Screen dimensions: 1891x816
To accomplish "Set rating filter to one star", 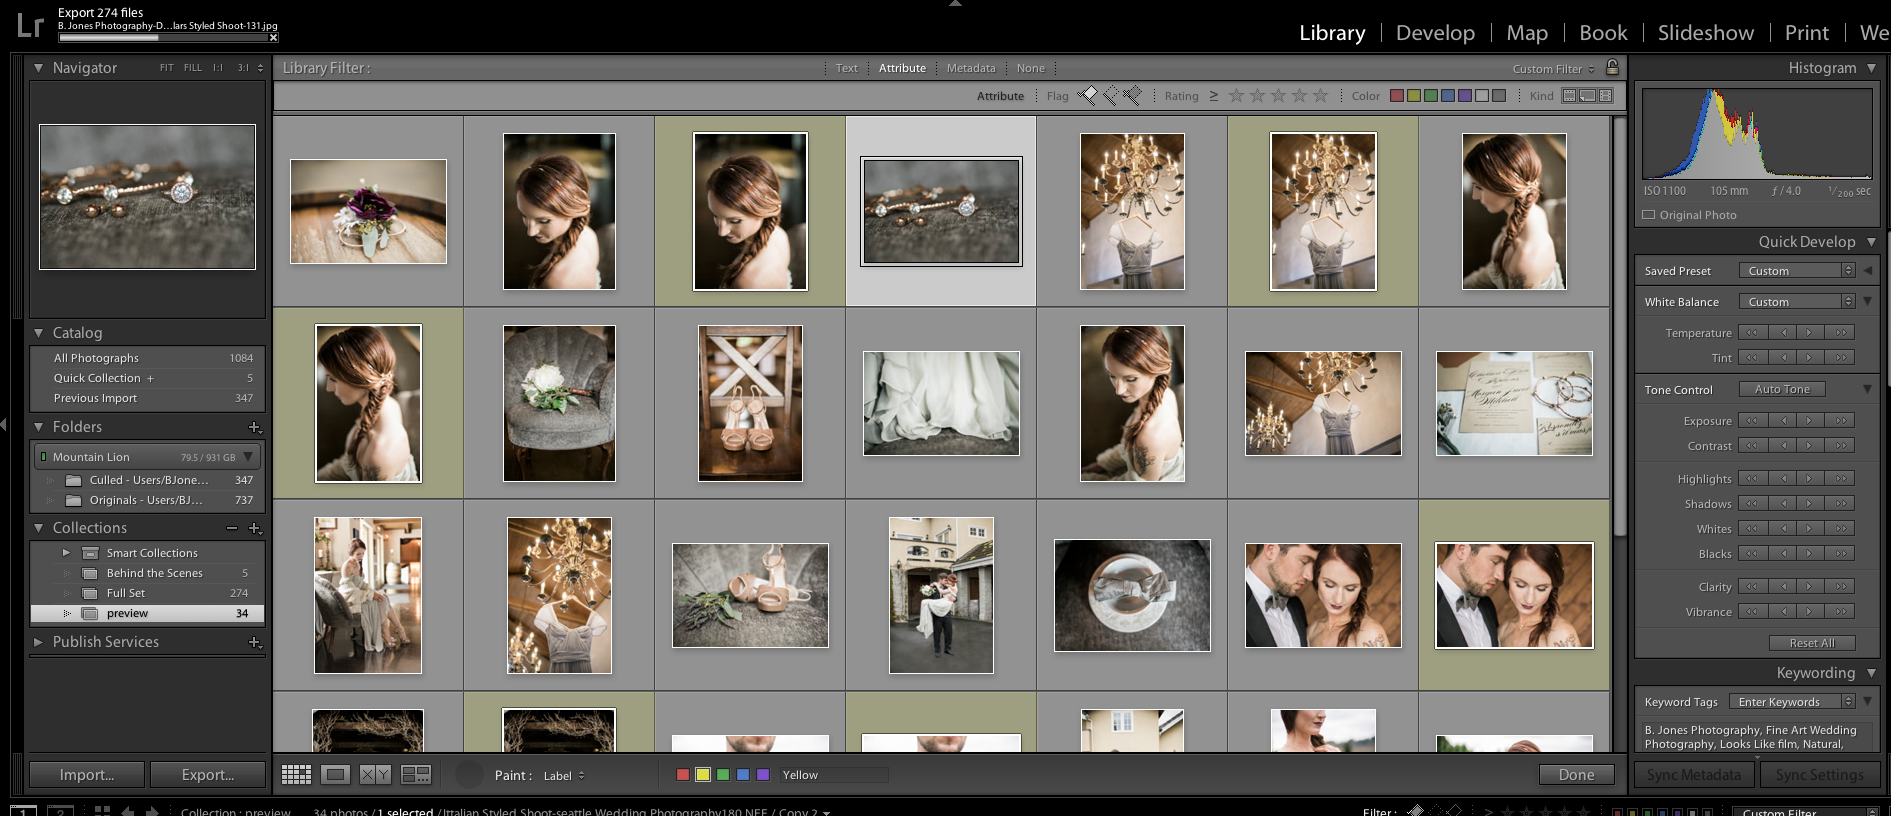I will [x=1236, y=96].
